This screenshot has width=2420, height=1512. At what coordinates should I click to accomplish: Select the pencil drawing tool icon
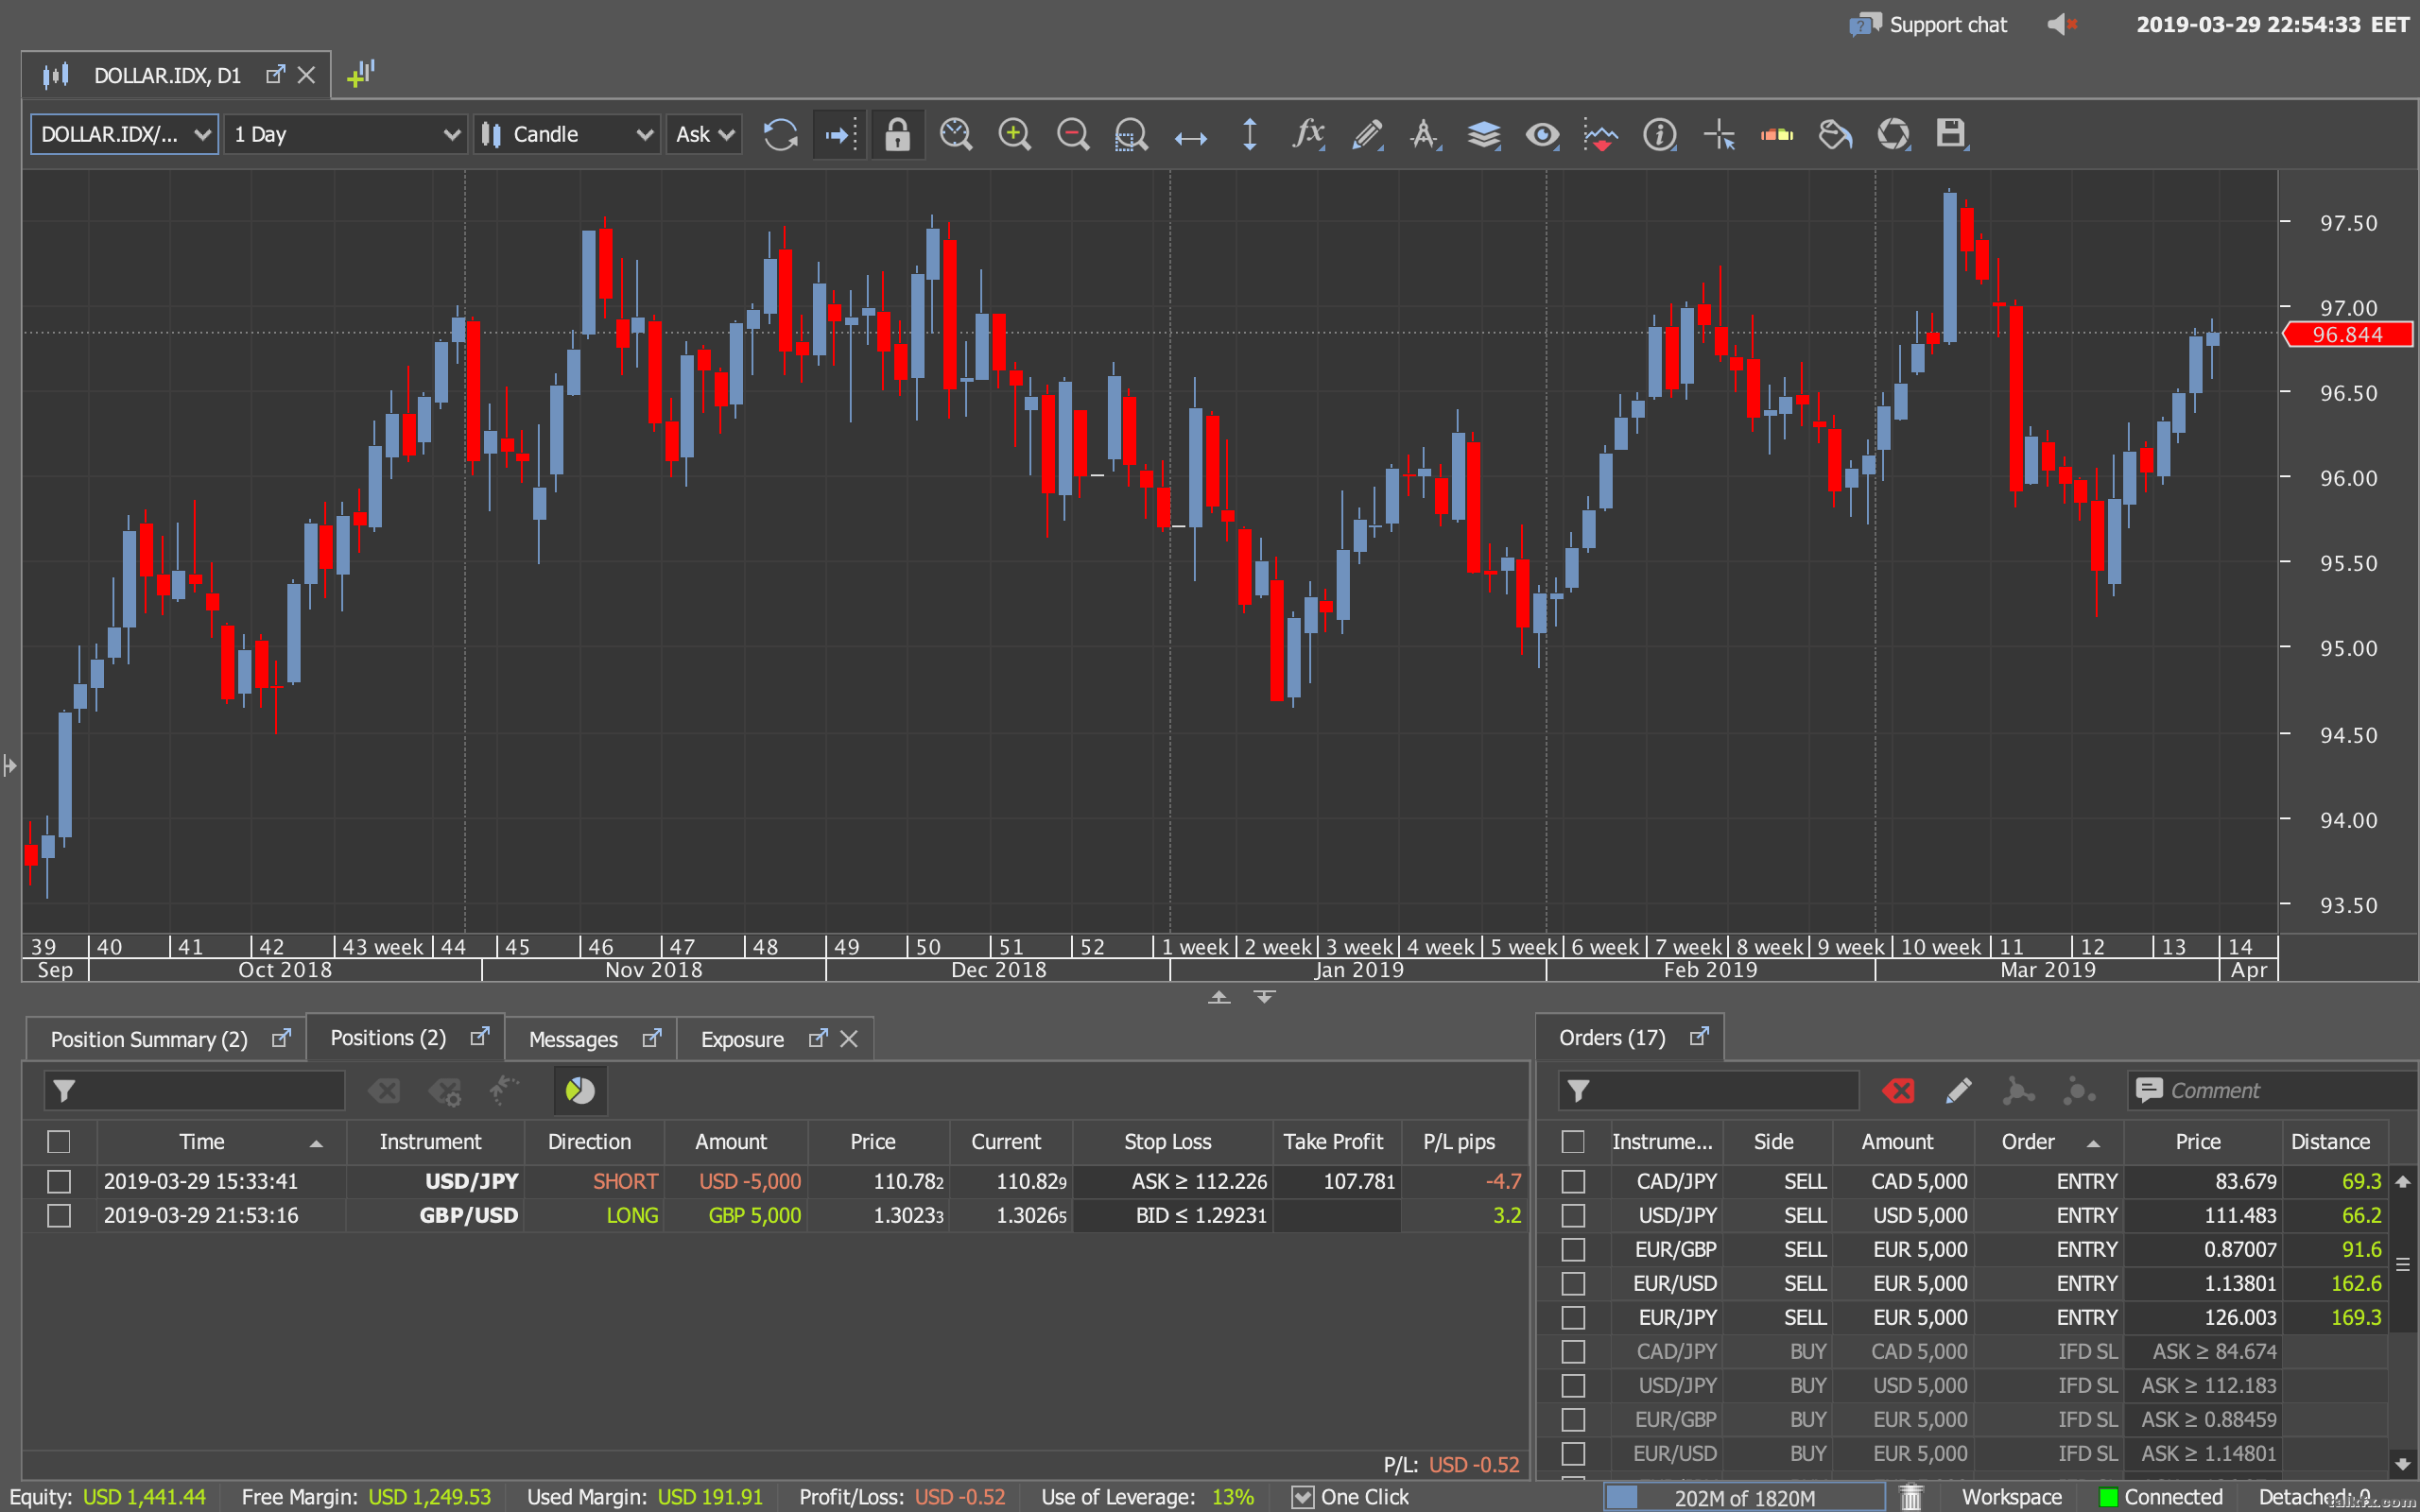pyautogui.click(x=1367, y=134)
